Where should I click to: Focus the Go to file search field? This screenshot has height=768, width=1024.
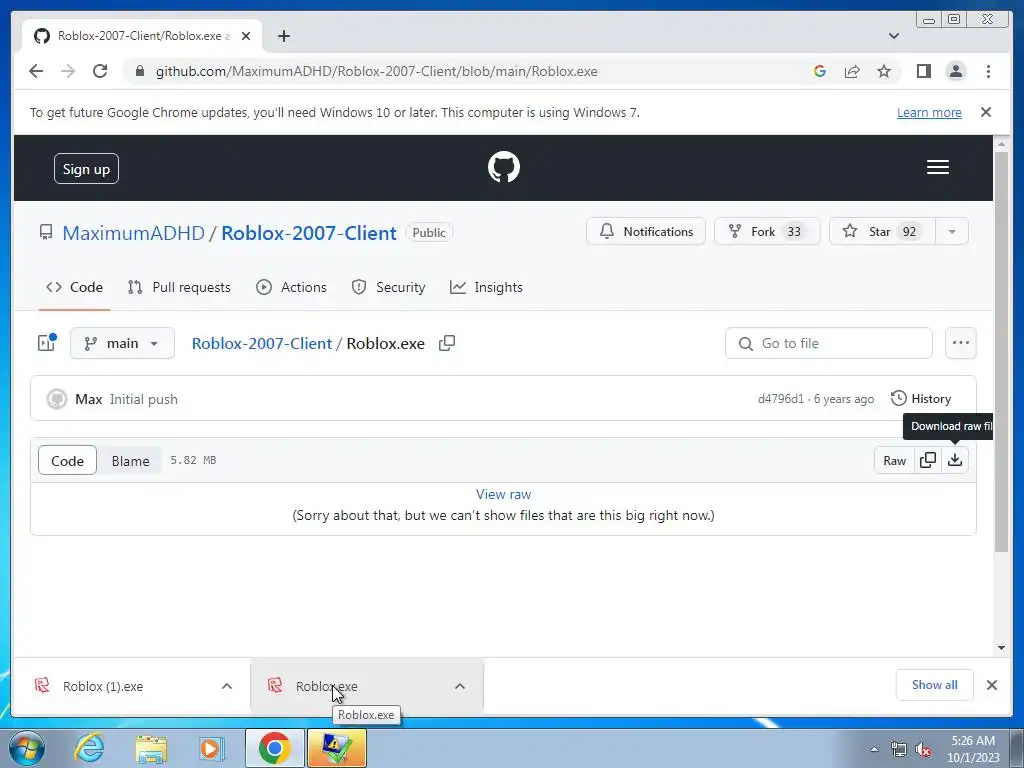[x=828, y=343]
